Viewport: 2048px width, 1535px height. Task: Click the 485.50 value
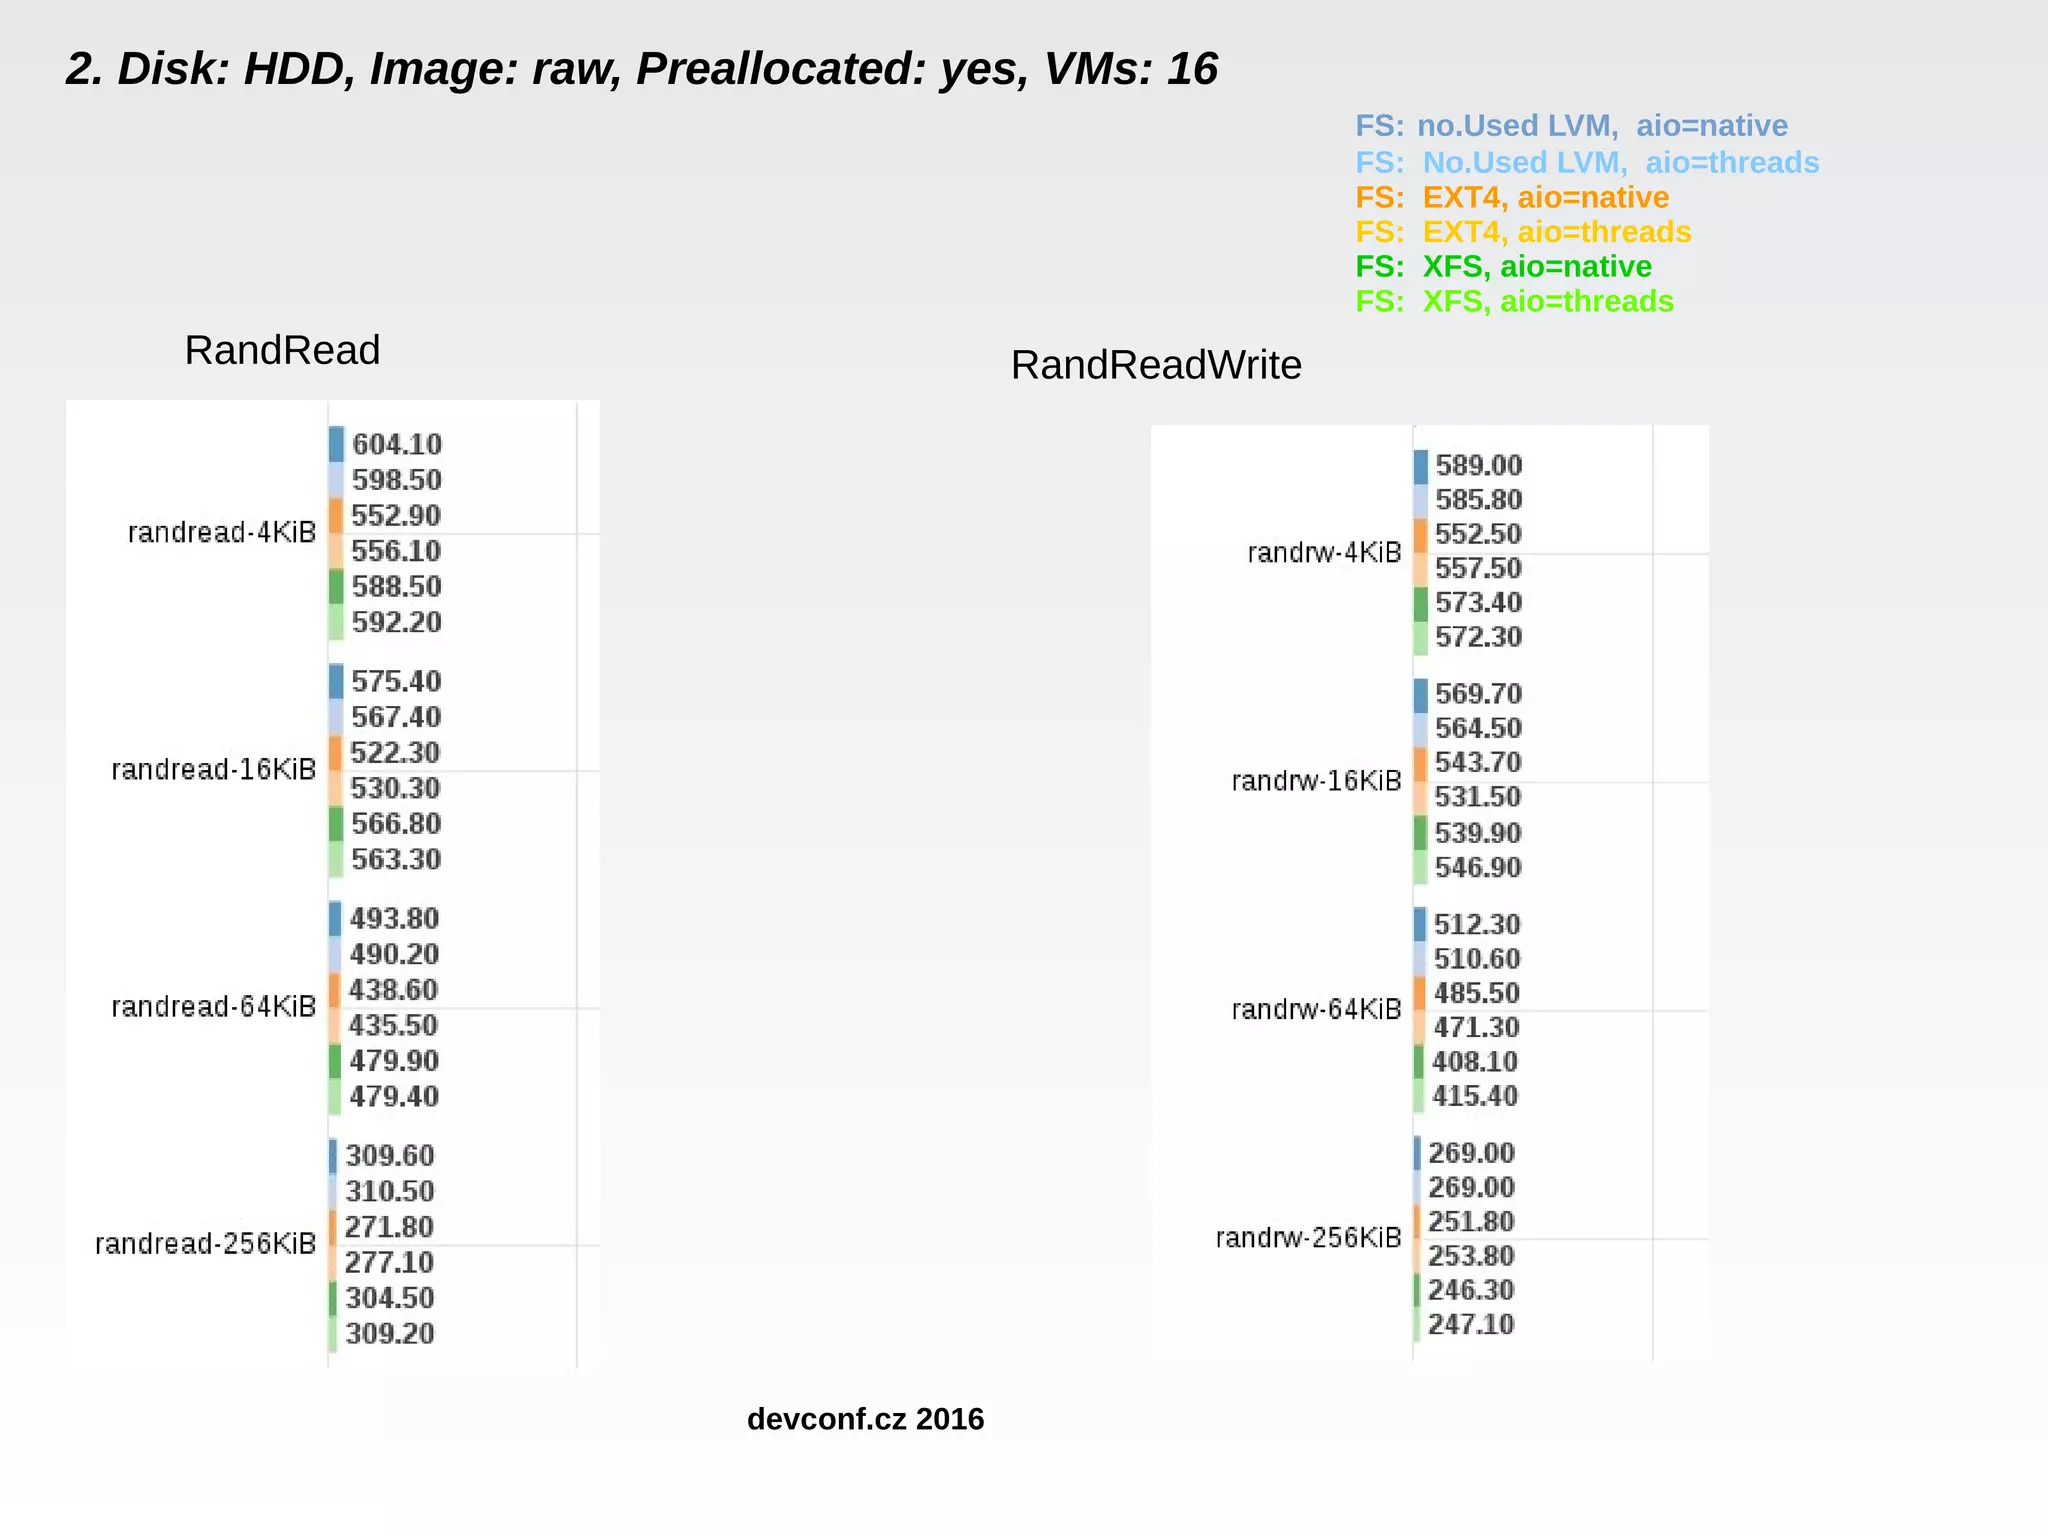(1477, 993)
